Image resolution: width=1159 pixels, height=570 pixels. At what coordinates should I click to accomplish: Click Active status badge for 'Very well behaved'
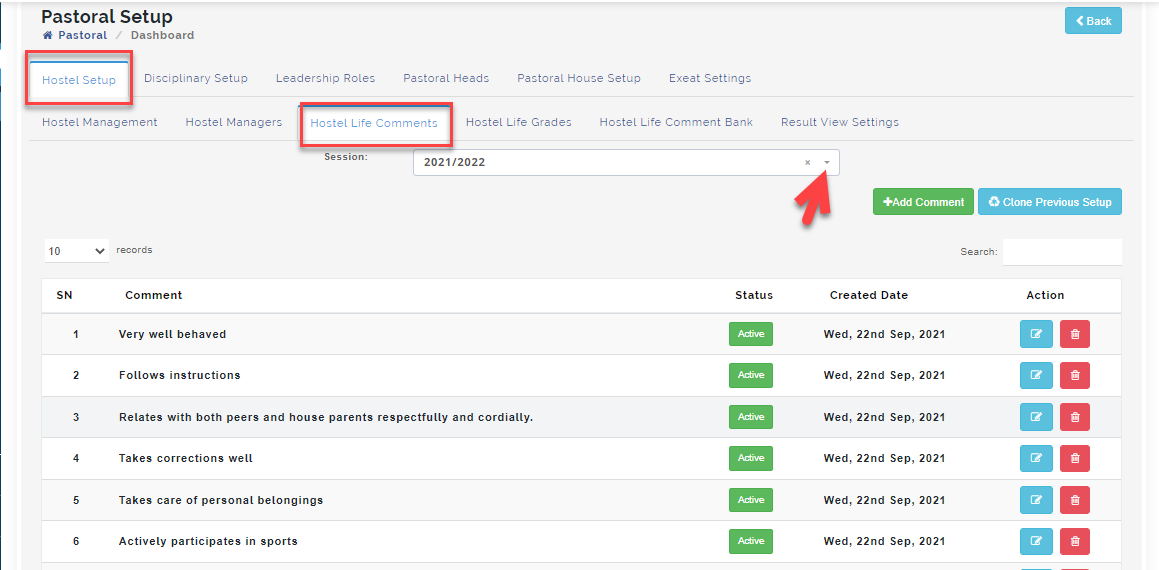[x=751, y=334]
